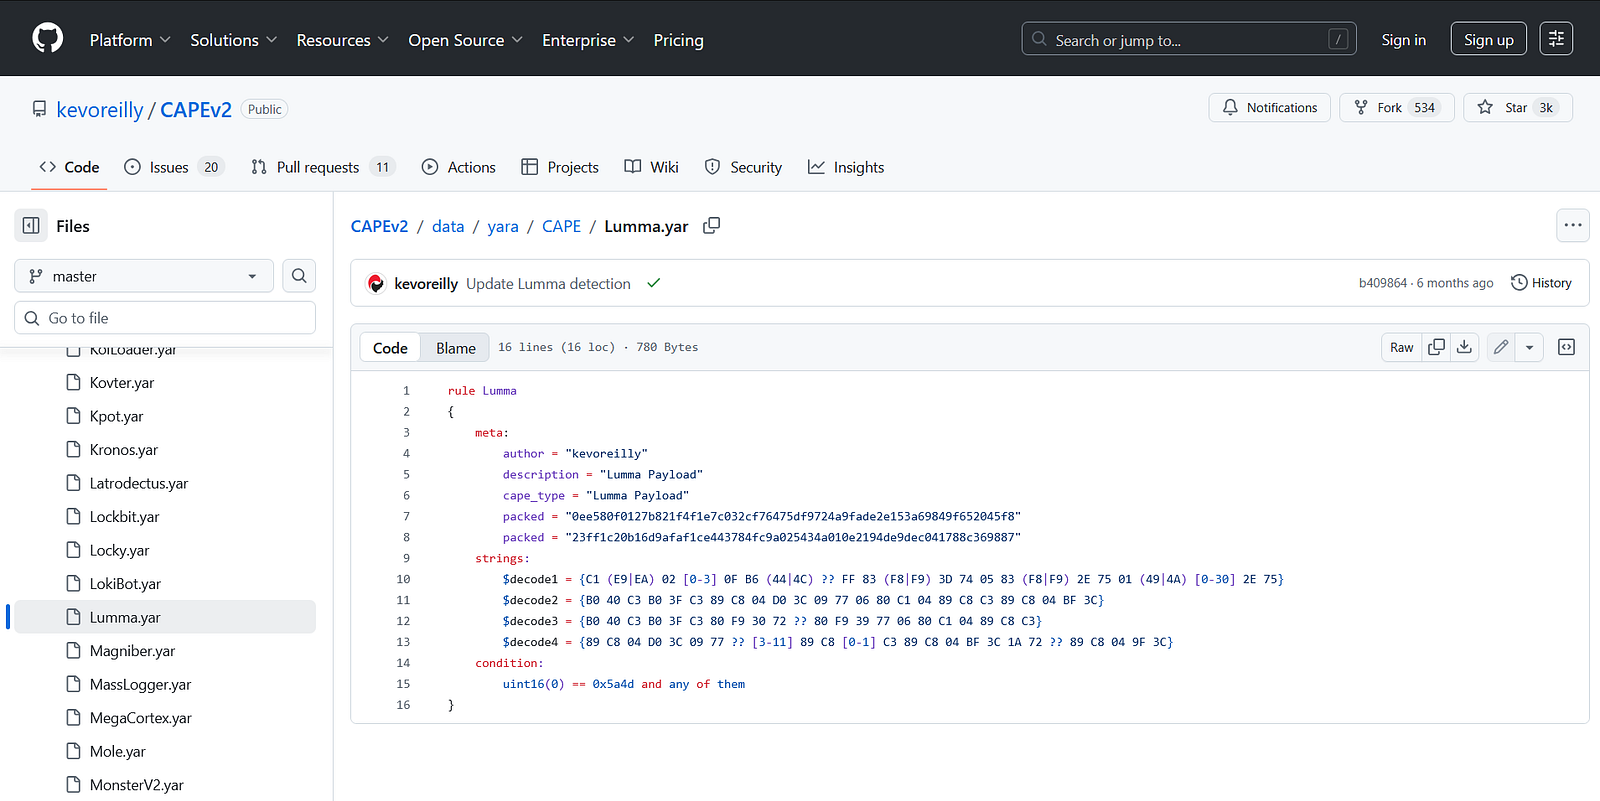Download the raw Lumma.yar file

1464,347
